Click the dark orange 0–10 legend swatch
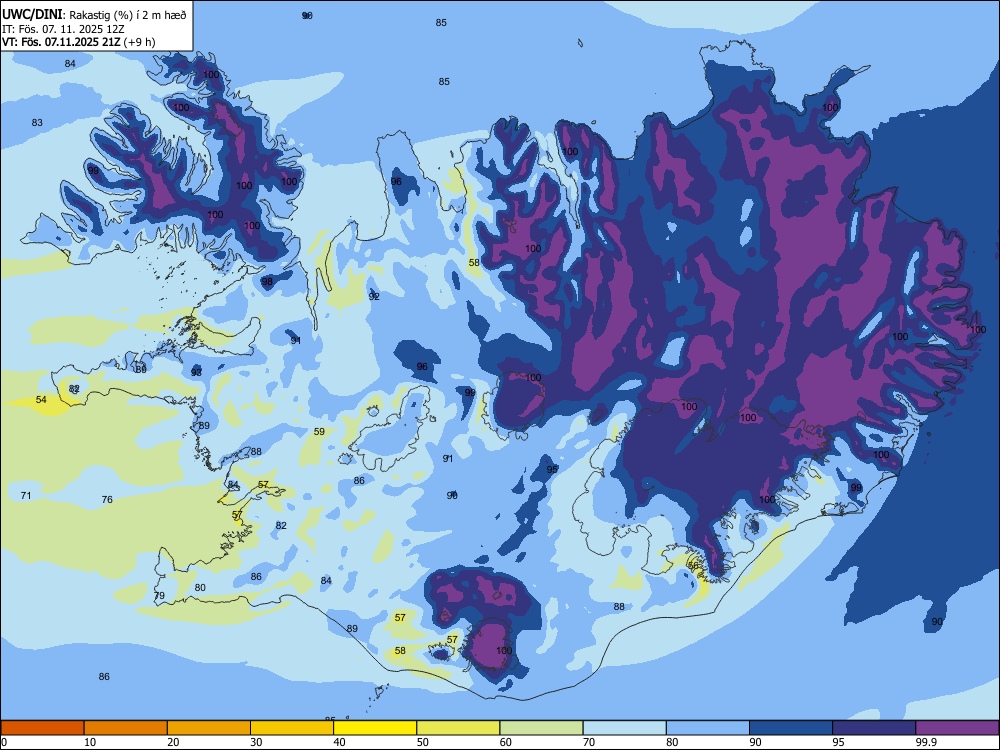The width and height of the screenshot is (1000, 750). coord(42,728)
